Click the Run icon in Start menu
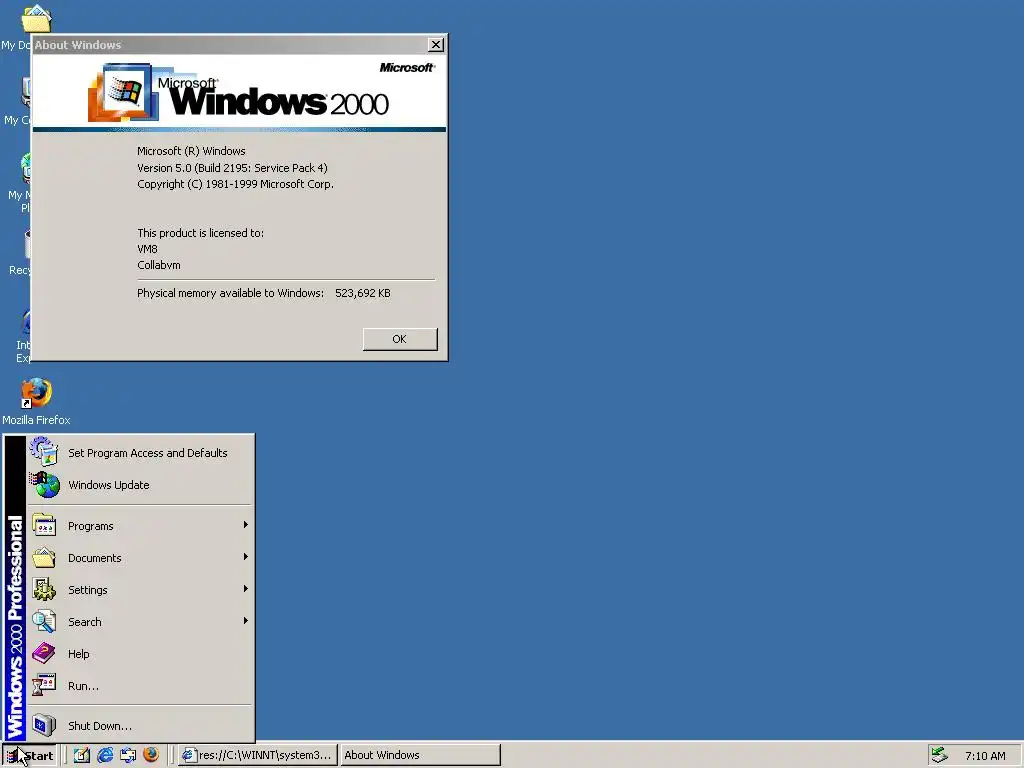Viewport: 1024px width, 768px height. (44, 685)
